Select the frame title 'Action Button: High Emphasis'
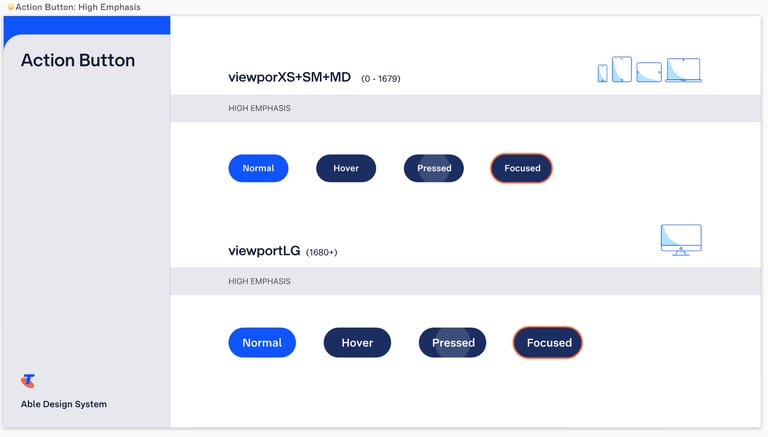The width and height of the screenshot is (768, 437). [78, 7]
